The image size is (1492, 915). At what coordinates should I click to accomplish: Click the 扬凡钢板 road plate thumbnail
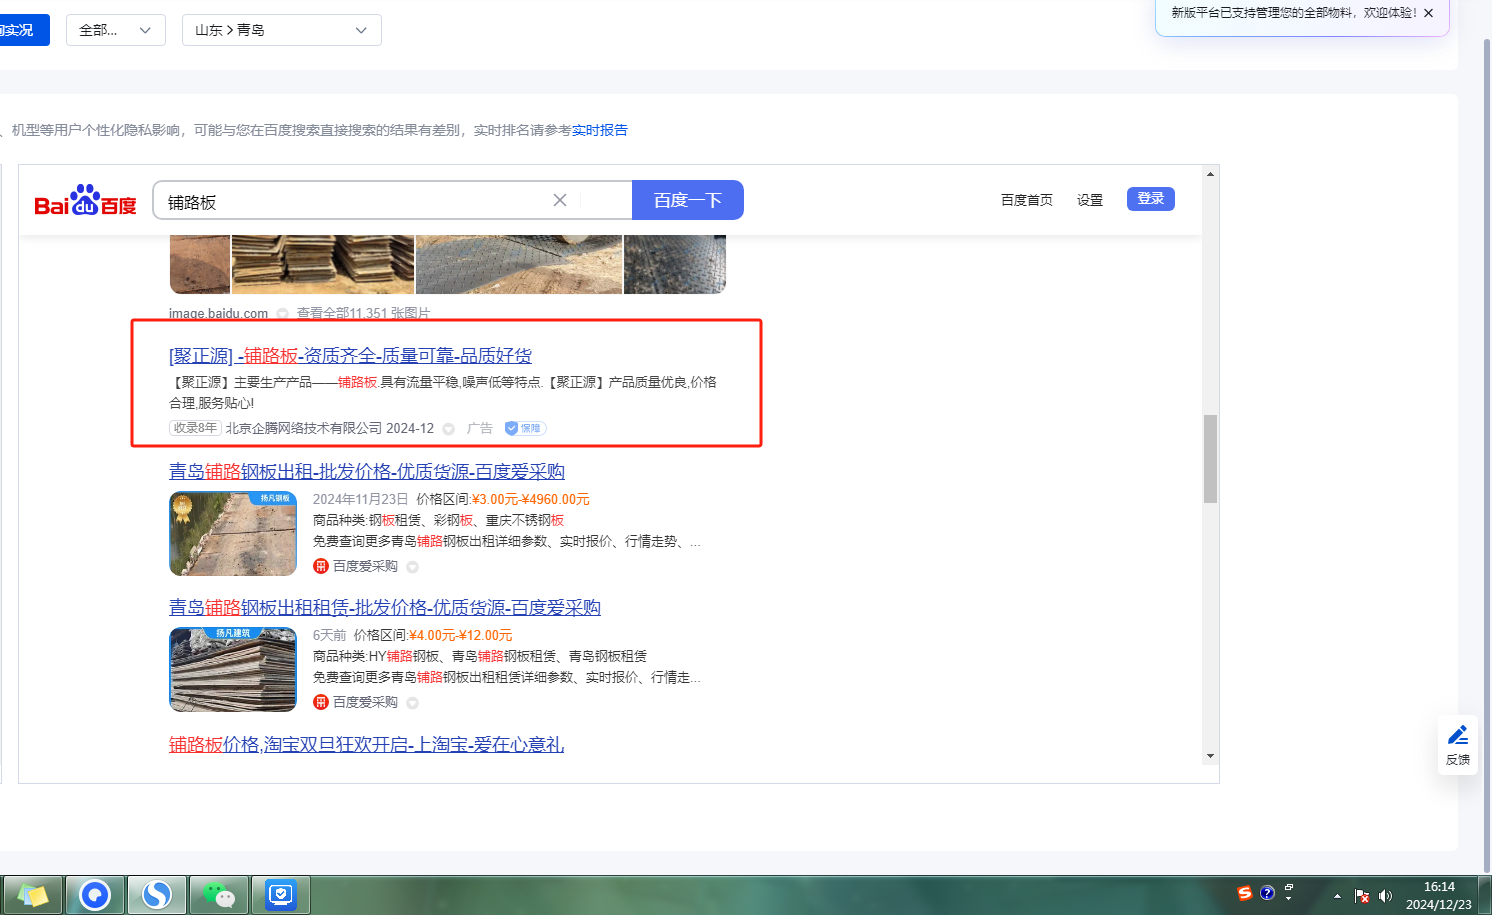point(233,534)
